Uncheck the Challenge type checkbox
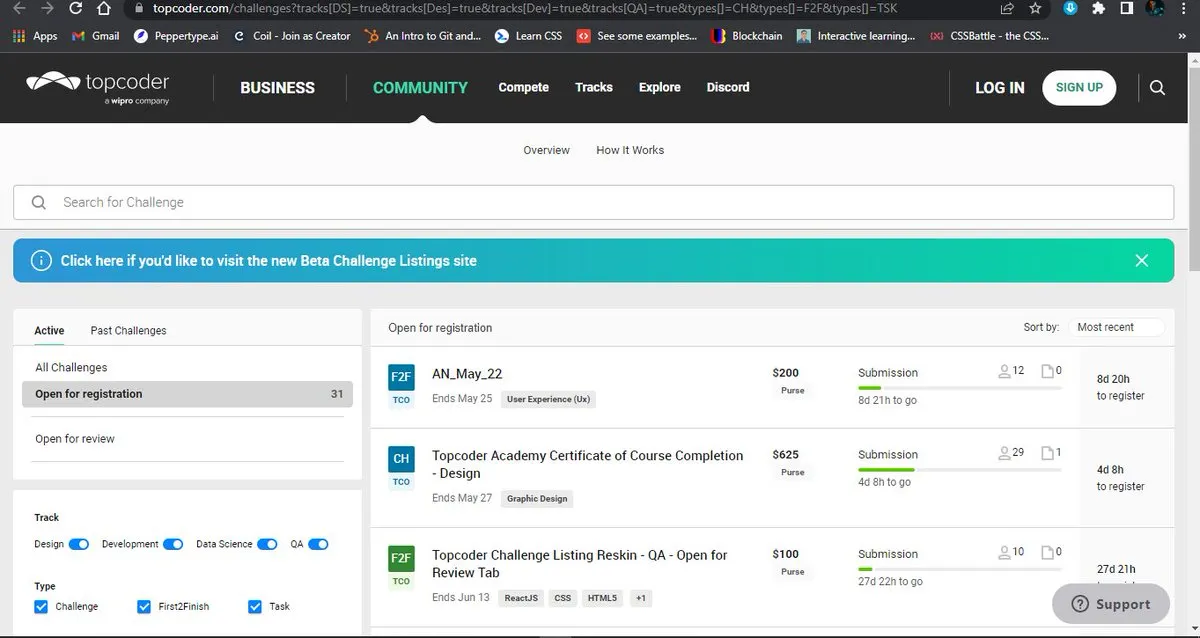The image size is (1200, 638). [40, 606]
